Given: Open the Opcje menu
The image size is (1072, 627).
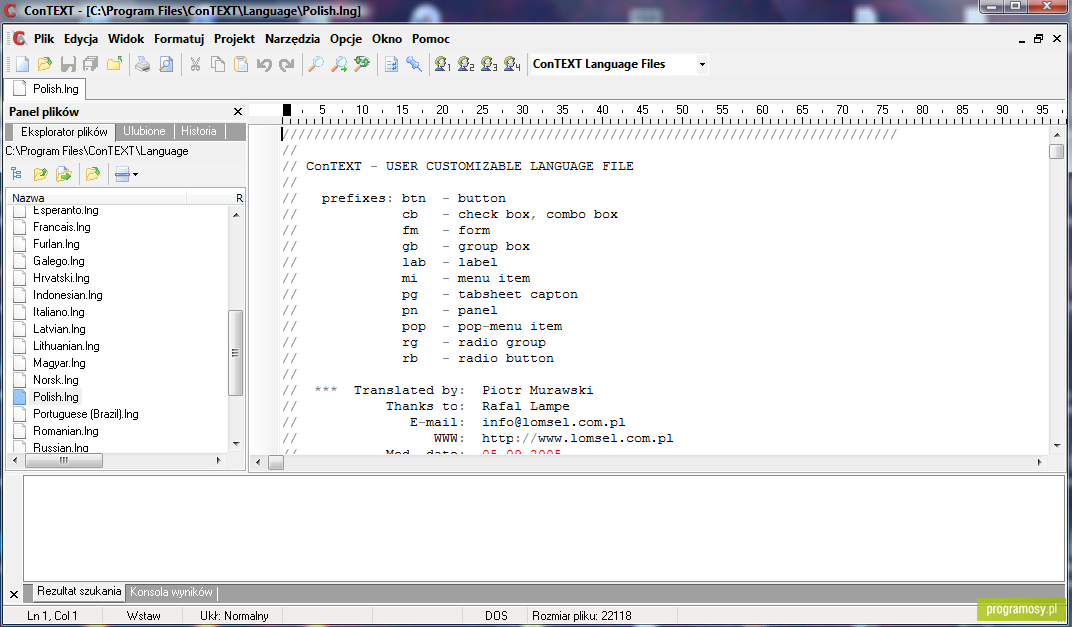Looking at the screenshot, I should point(346,39).
